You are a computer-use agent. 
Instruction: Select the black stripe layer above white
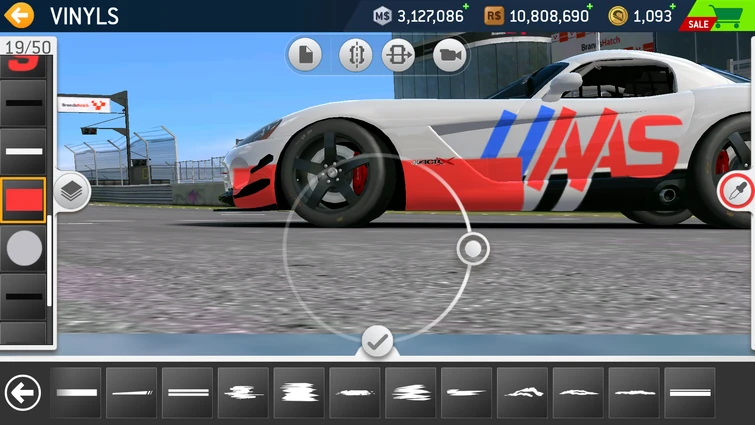[x=23, y=103]
